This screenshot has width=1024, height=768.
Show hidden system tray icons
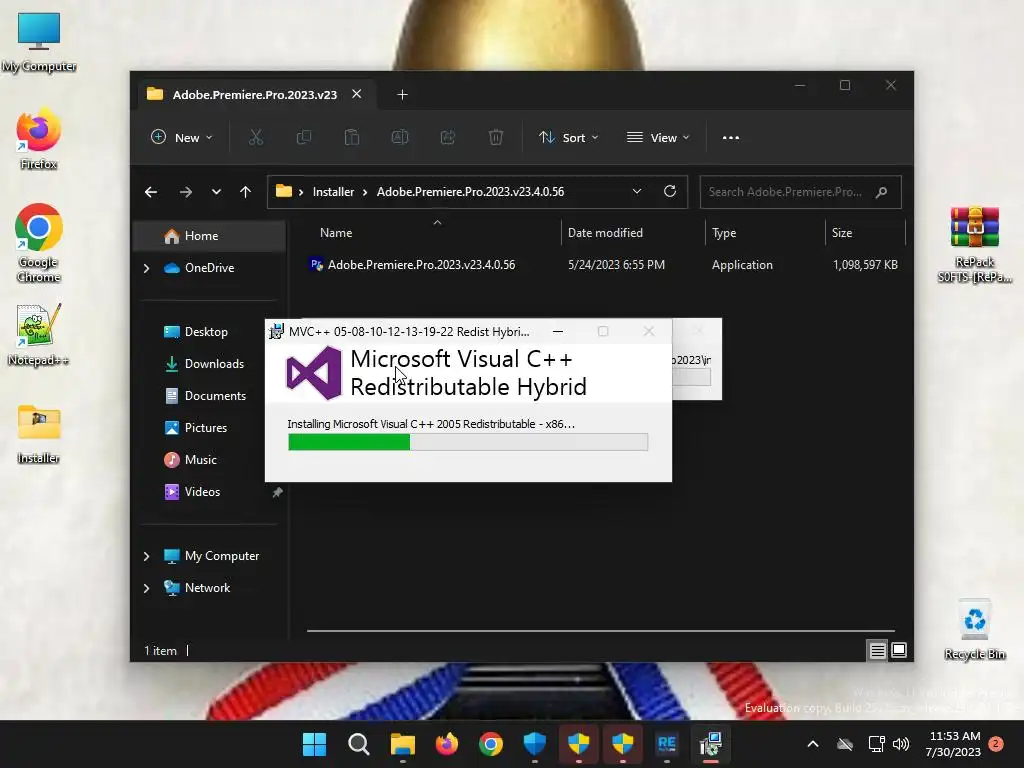click(813, 744)
